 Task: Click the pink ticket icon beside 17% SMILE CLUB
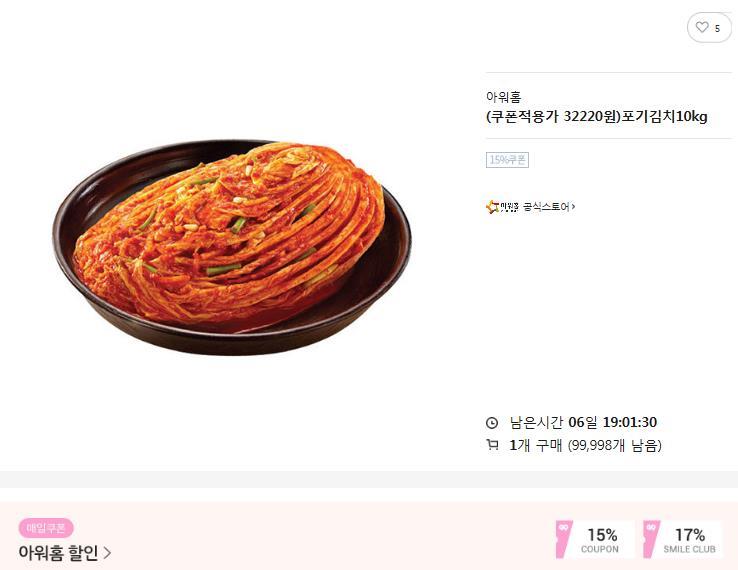click(652, 539)
